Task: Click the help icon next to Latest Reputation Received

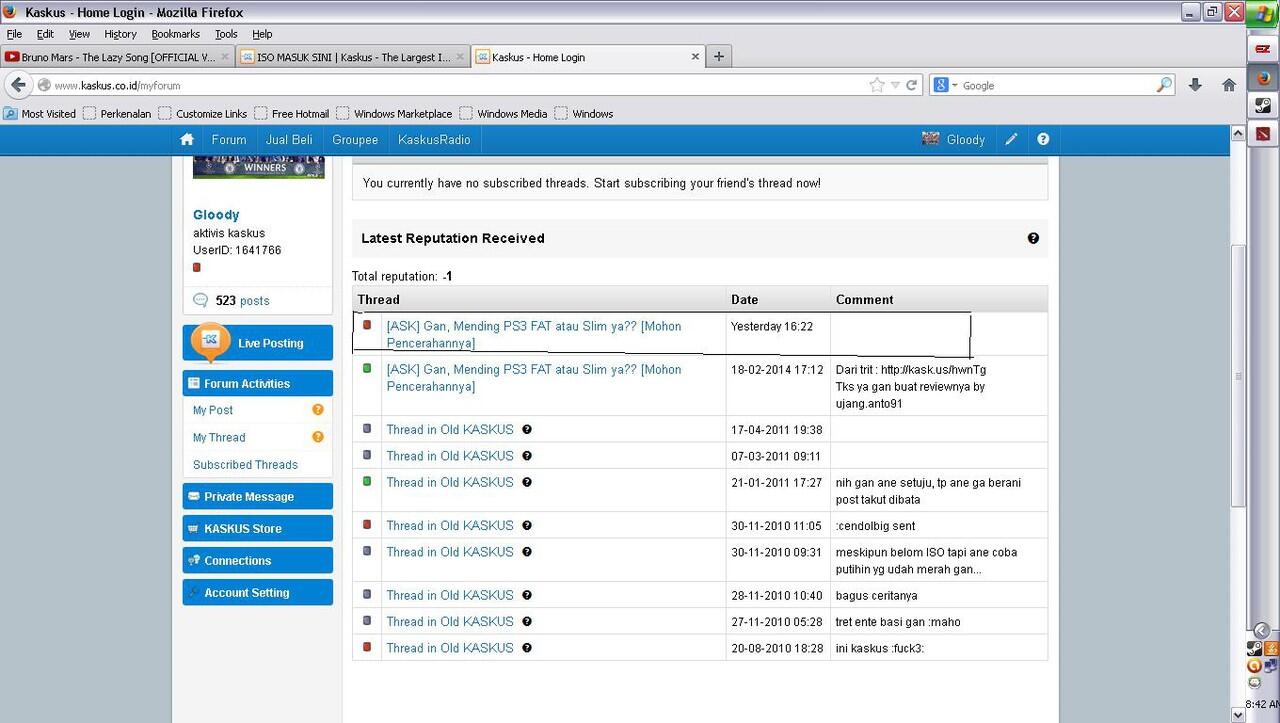Action: pos(1033,238)
